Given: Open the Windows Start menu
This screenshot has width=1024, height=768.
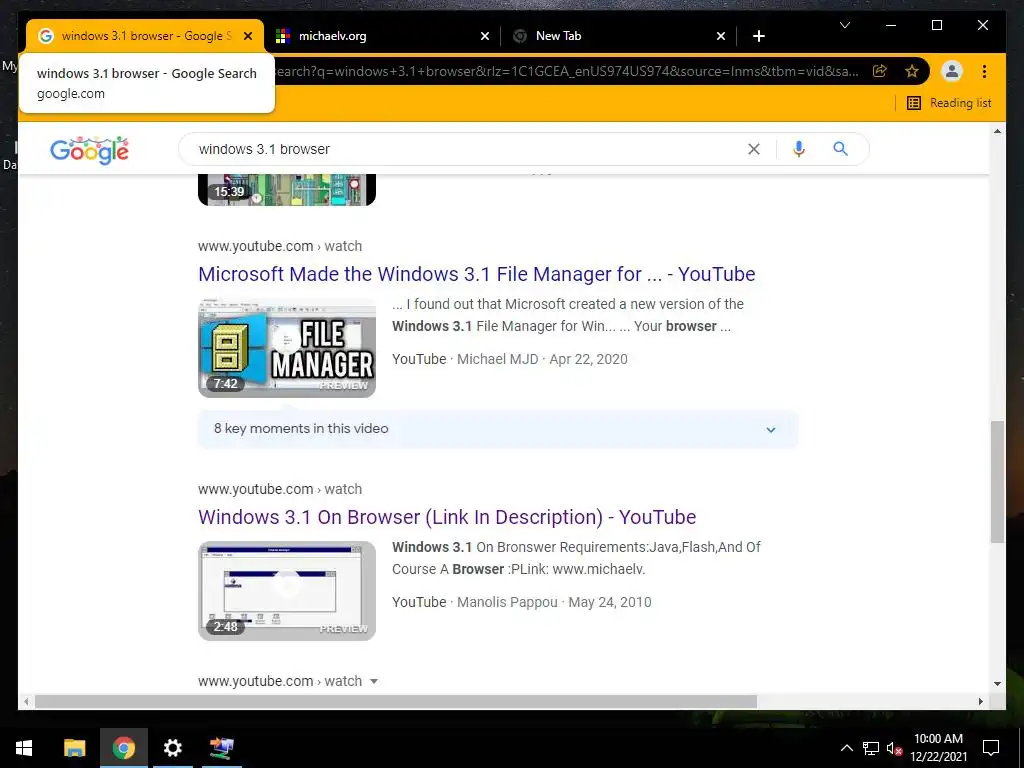Looking at the screenshot, I should click(x=24, y=748).
